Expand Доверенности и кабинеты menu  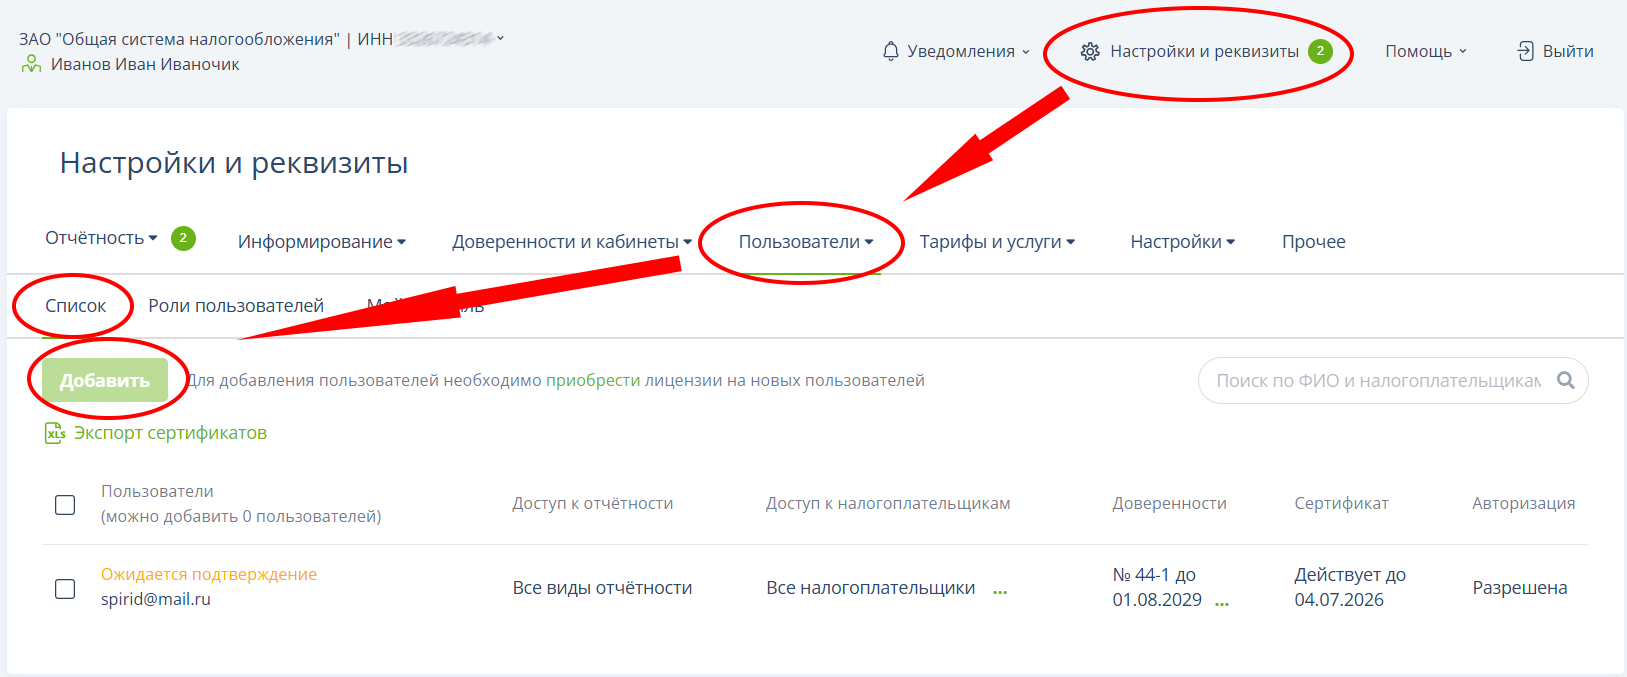(x=571, y=242)
